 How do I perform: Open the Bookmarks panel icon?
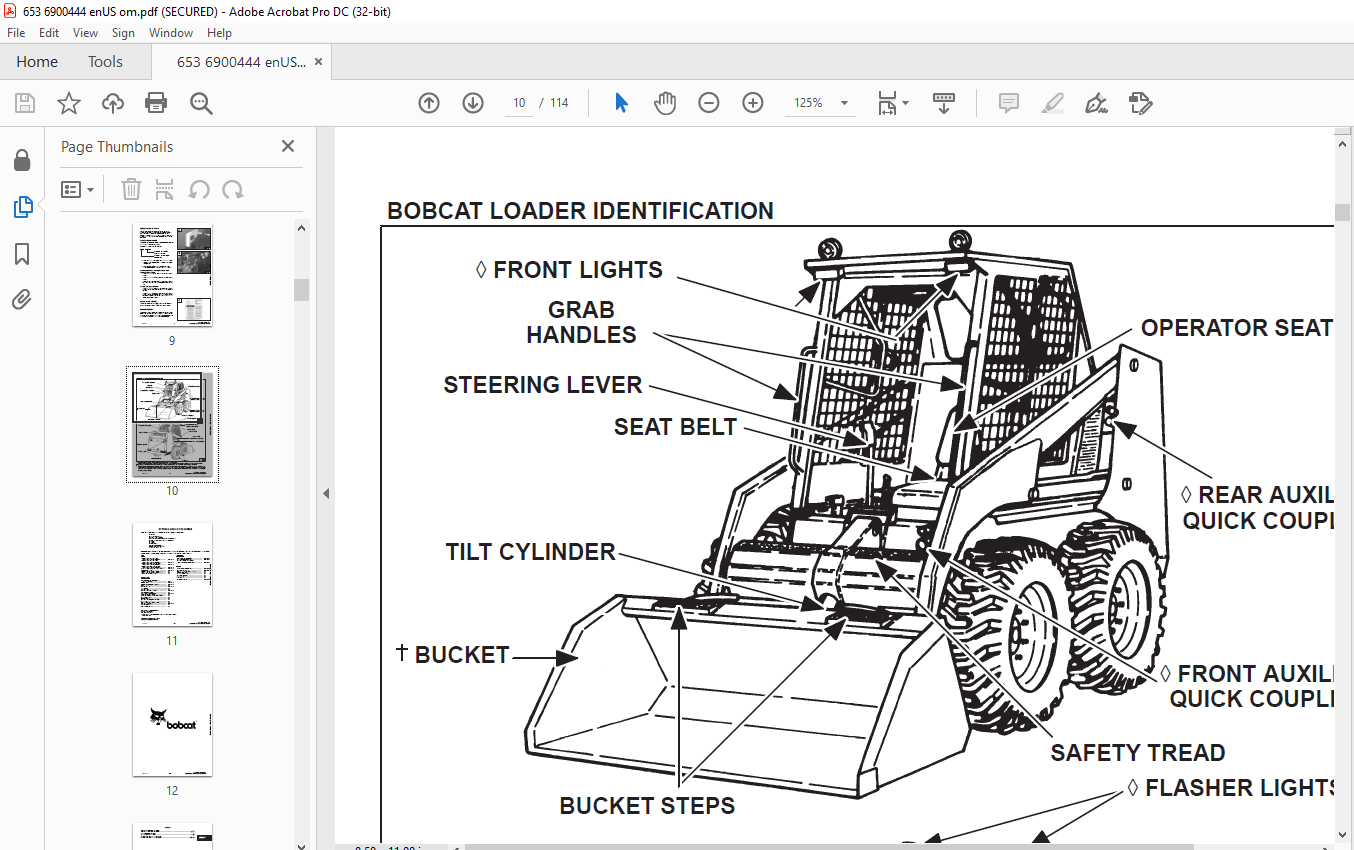coord(22,254)
